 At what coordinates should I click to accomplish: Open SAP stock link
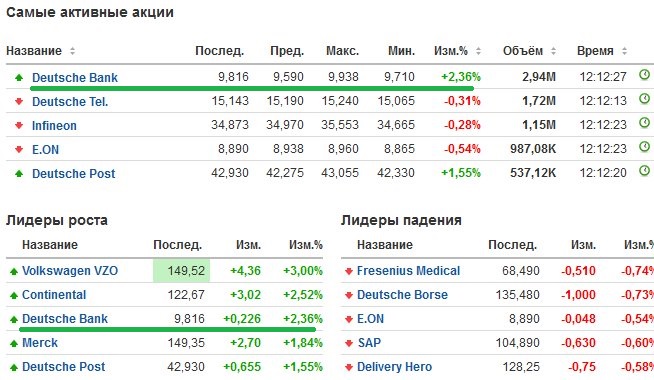369,343
